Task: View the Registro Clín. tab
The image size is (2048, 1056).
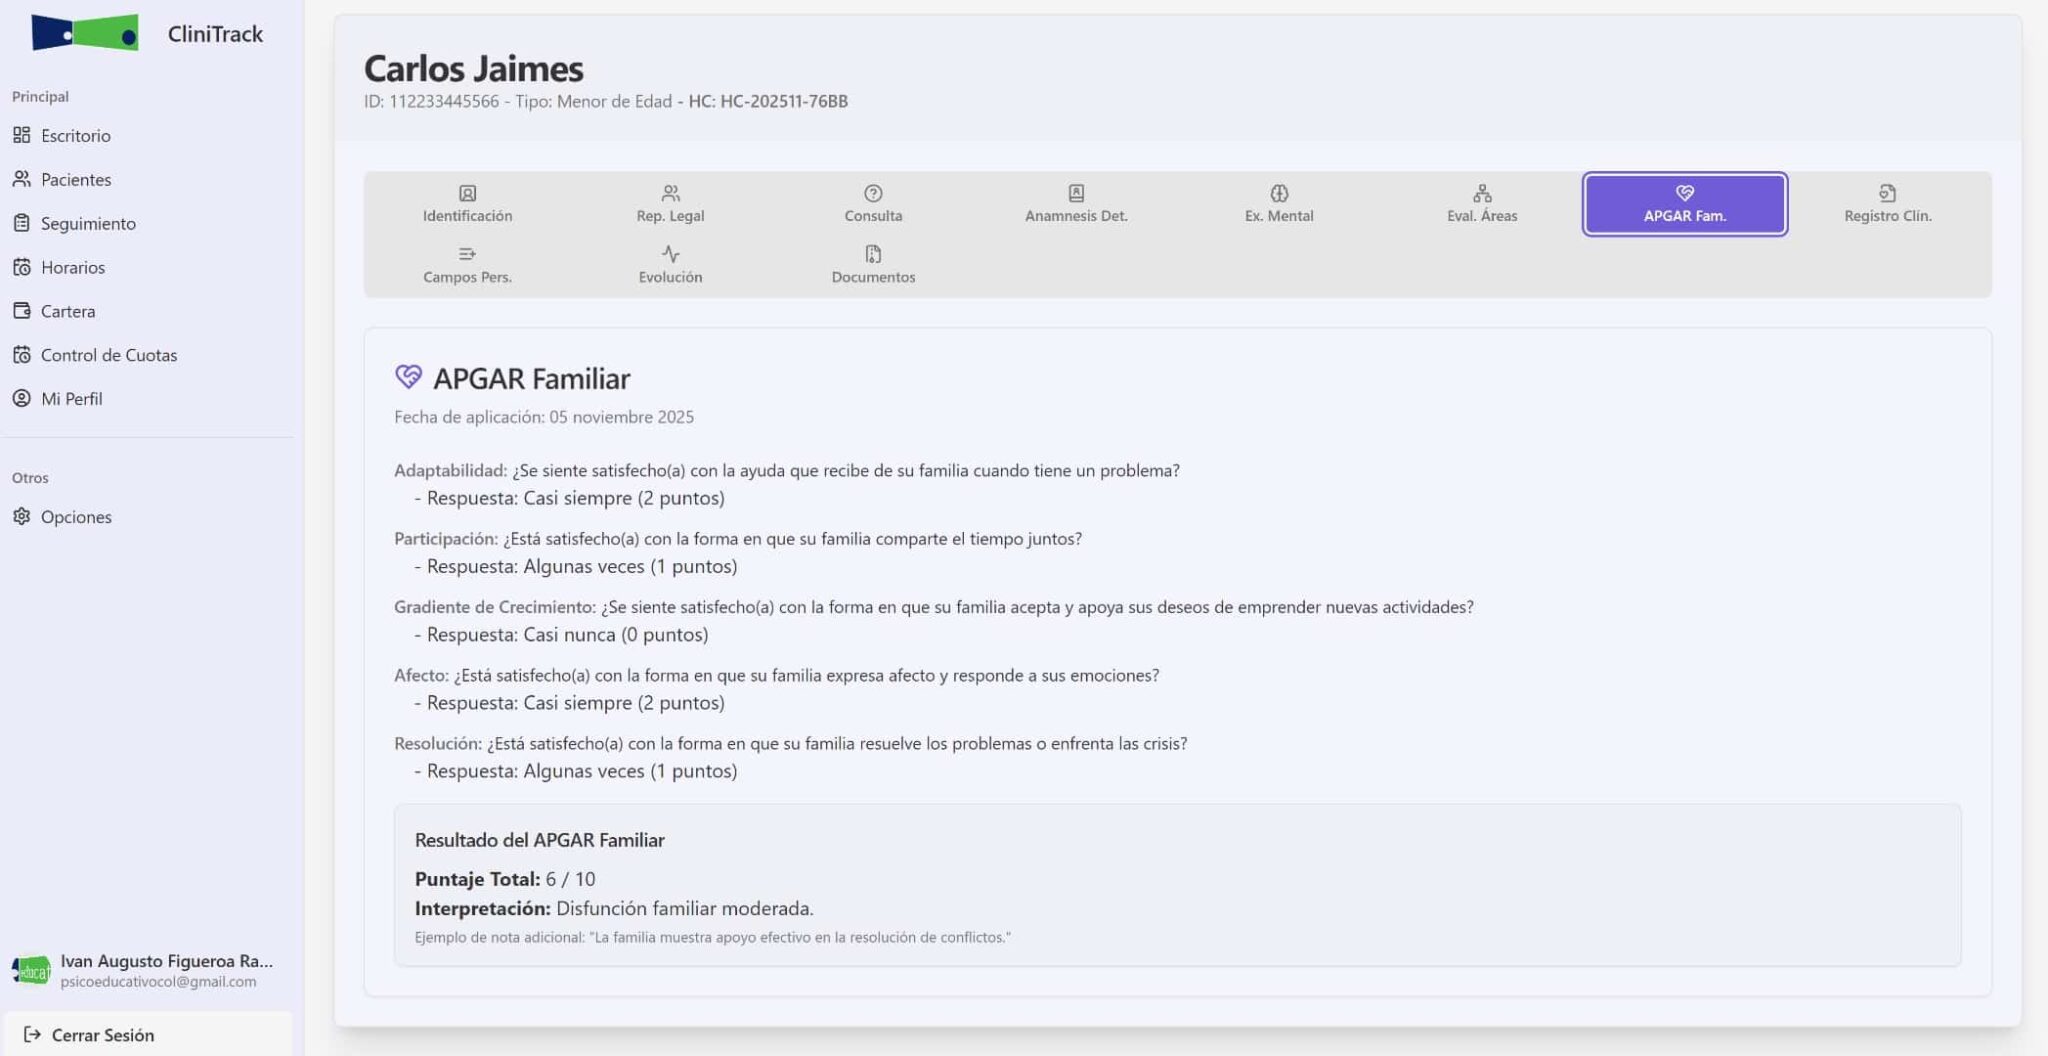Action: [1887, 204]
